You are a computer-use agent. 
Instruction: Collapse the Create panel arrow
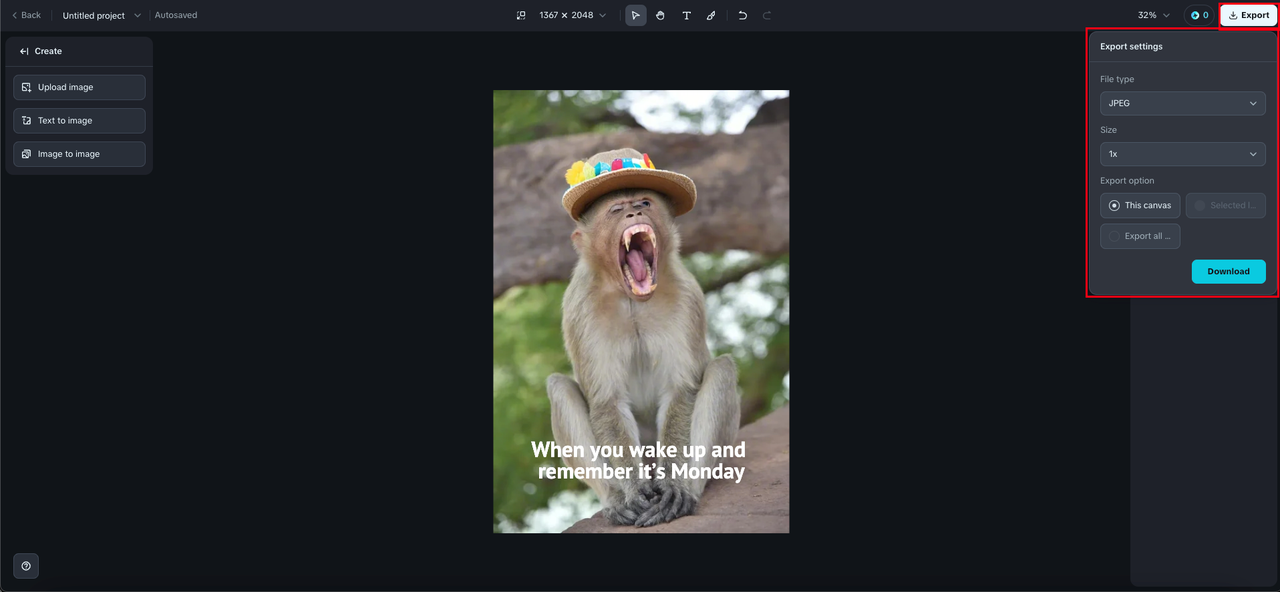[x=24, y=51]
